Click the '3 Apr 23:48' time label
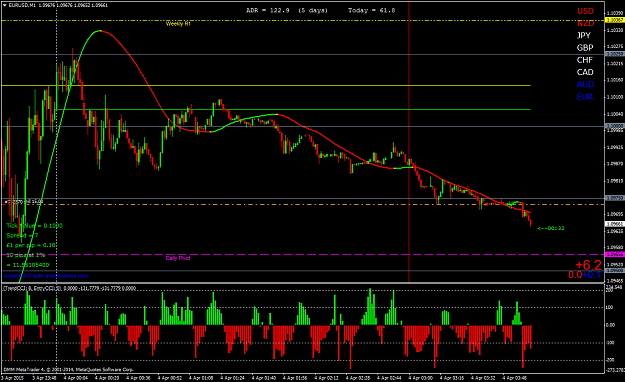The image size is (625, 382). [x=44, y=378]
